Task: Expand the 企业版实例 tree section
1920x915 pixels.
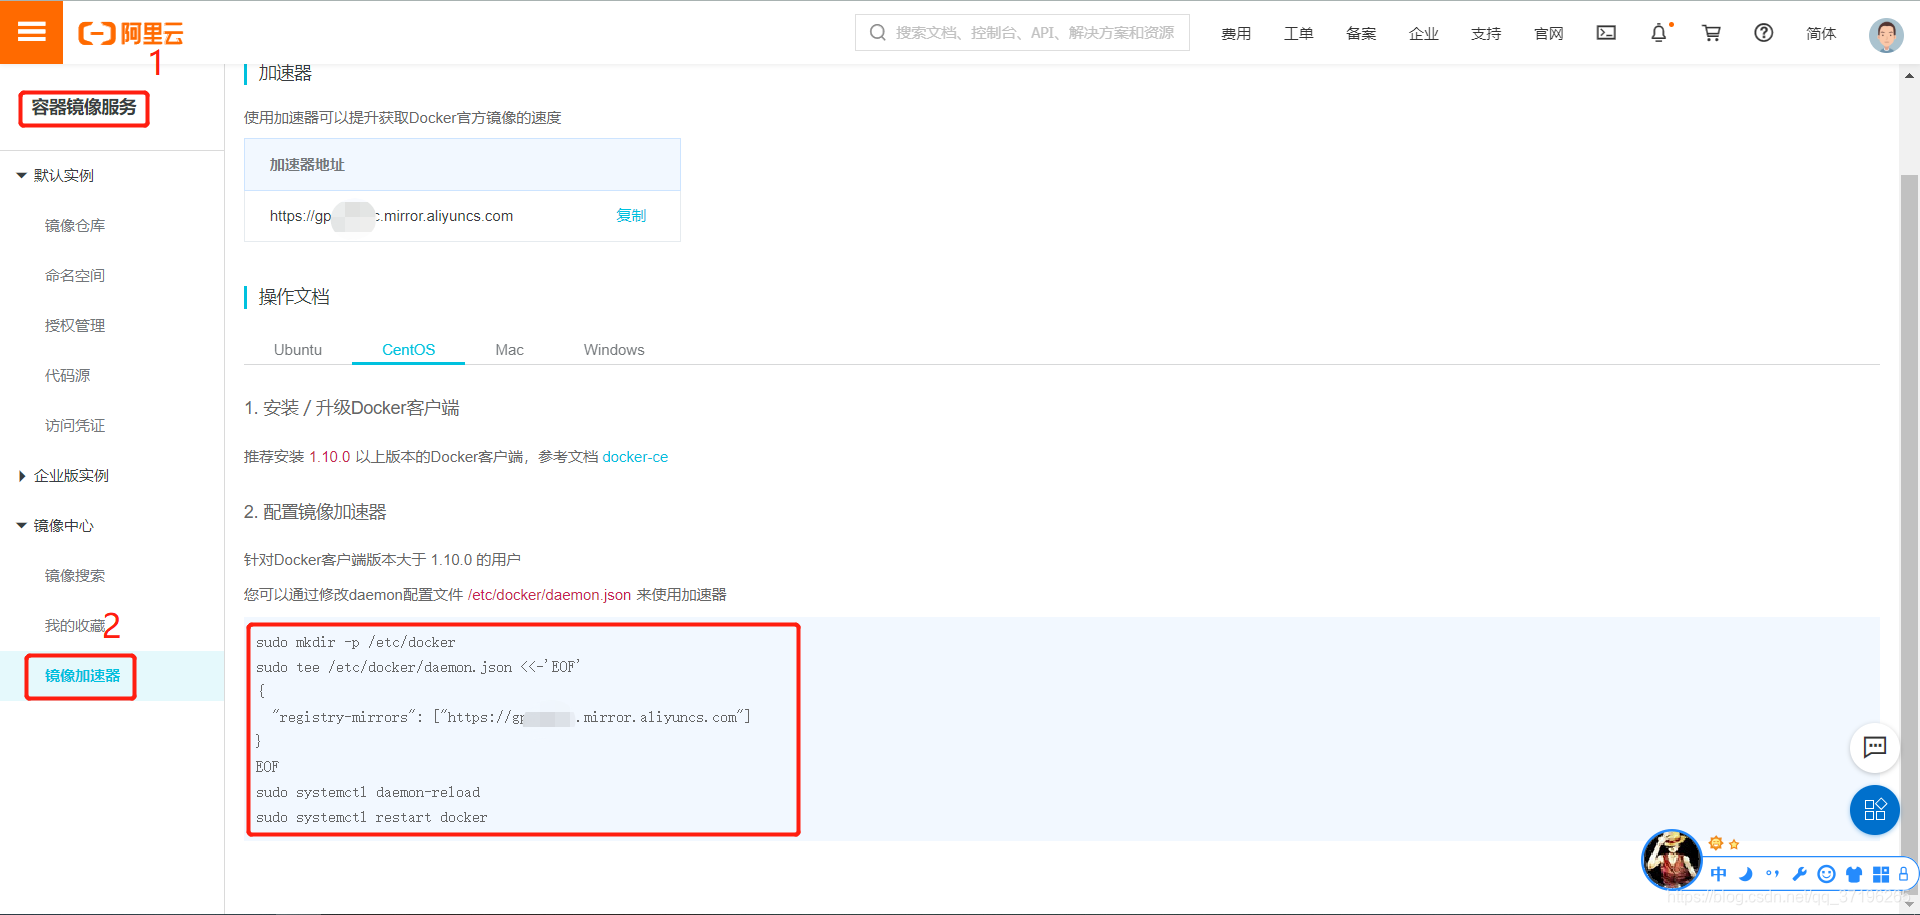Action: tap(21, 475)
